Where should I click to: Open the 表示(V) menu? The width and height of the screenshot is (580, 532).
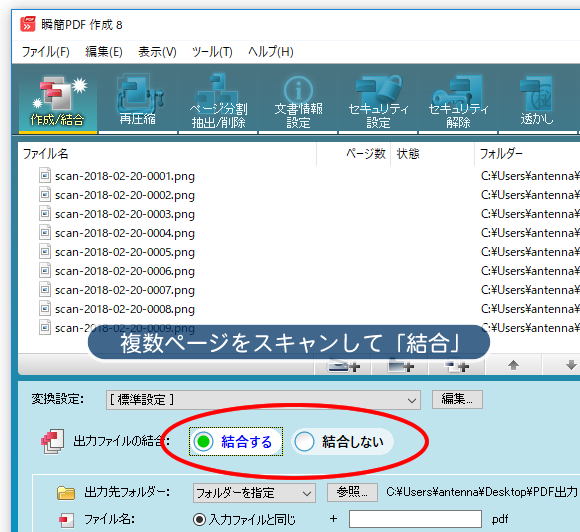157,52
